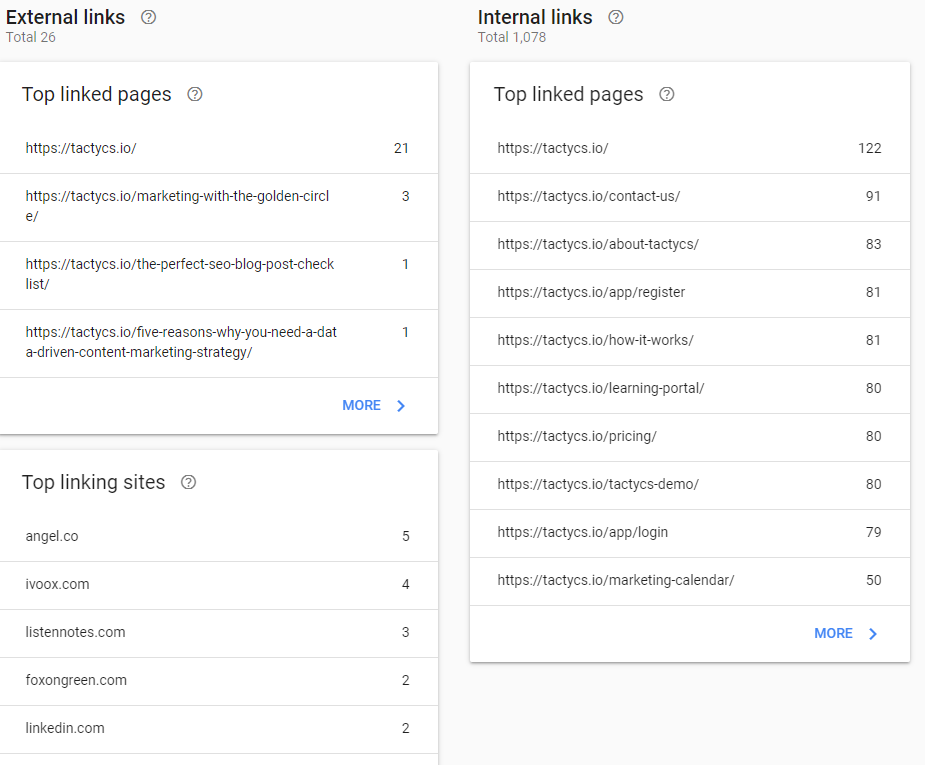Viewport: 925px width, 765px height.
Task: Click MORE under external Top linked pages
Action: point(361,405)
